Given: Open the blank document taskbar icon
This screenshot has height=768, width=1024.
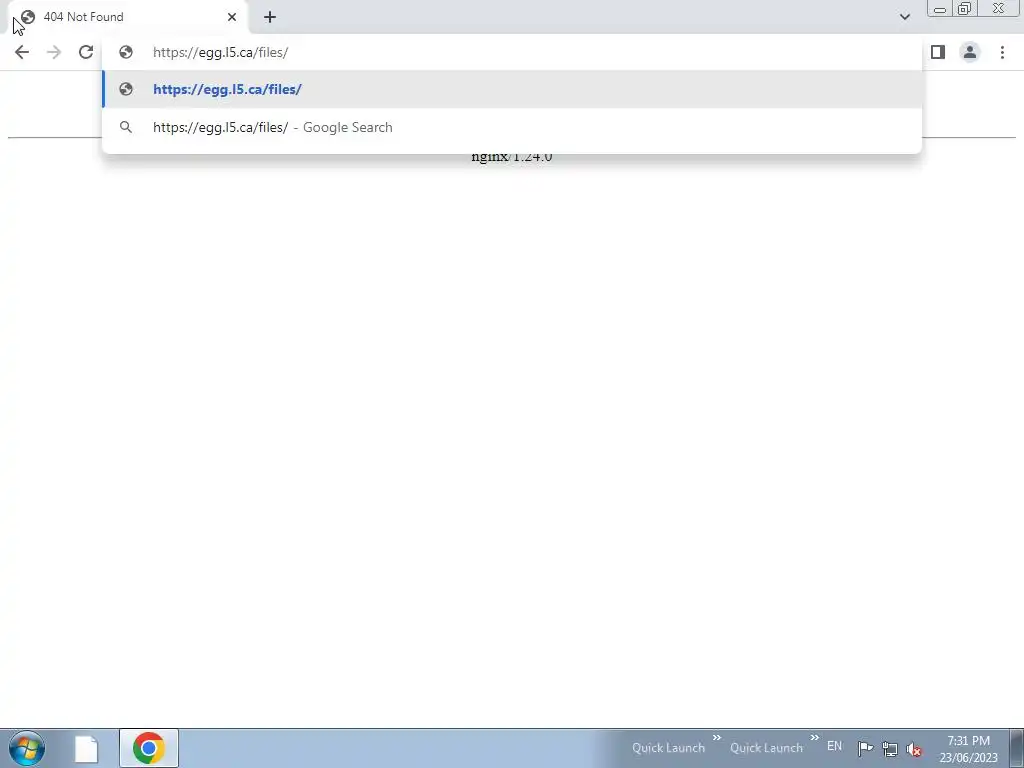Looking at the screenshot, I should point(86,748).
